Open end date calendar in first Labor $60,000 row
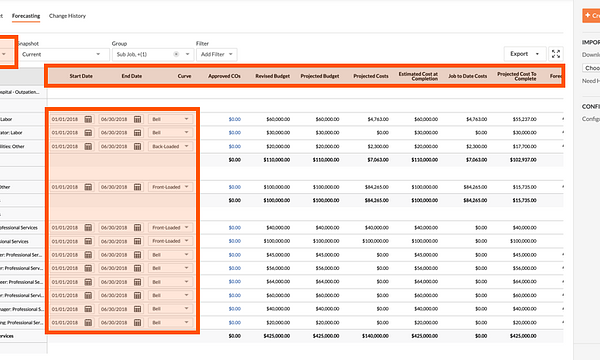The image size is (600, 360). coord(137,119)
